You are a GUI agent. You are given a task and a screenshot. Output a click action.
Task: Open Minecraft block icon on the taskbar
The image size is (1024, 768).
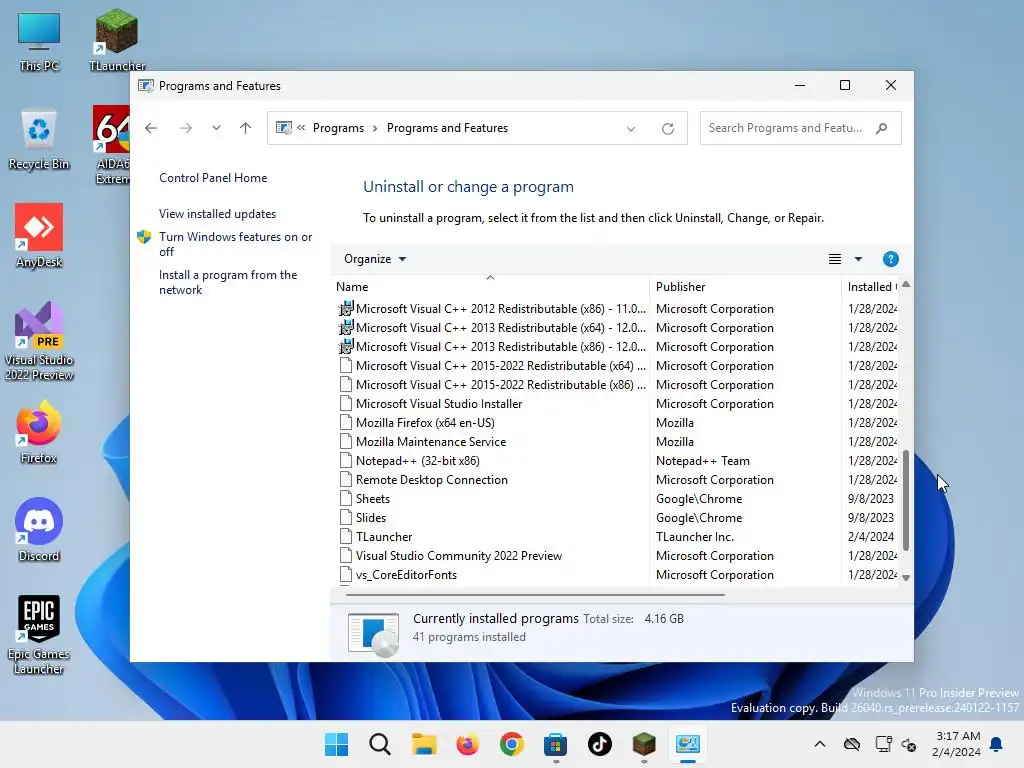(x=644, y=744)
